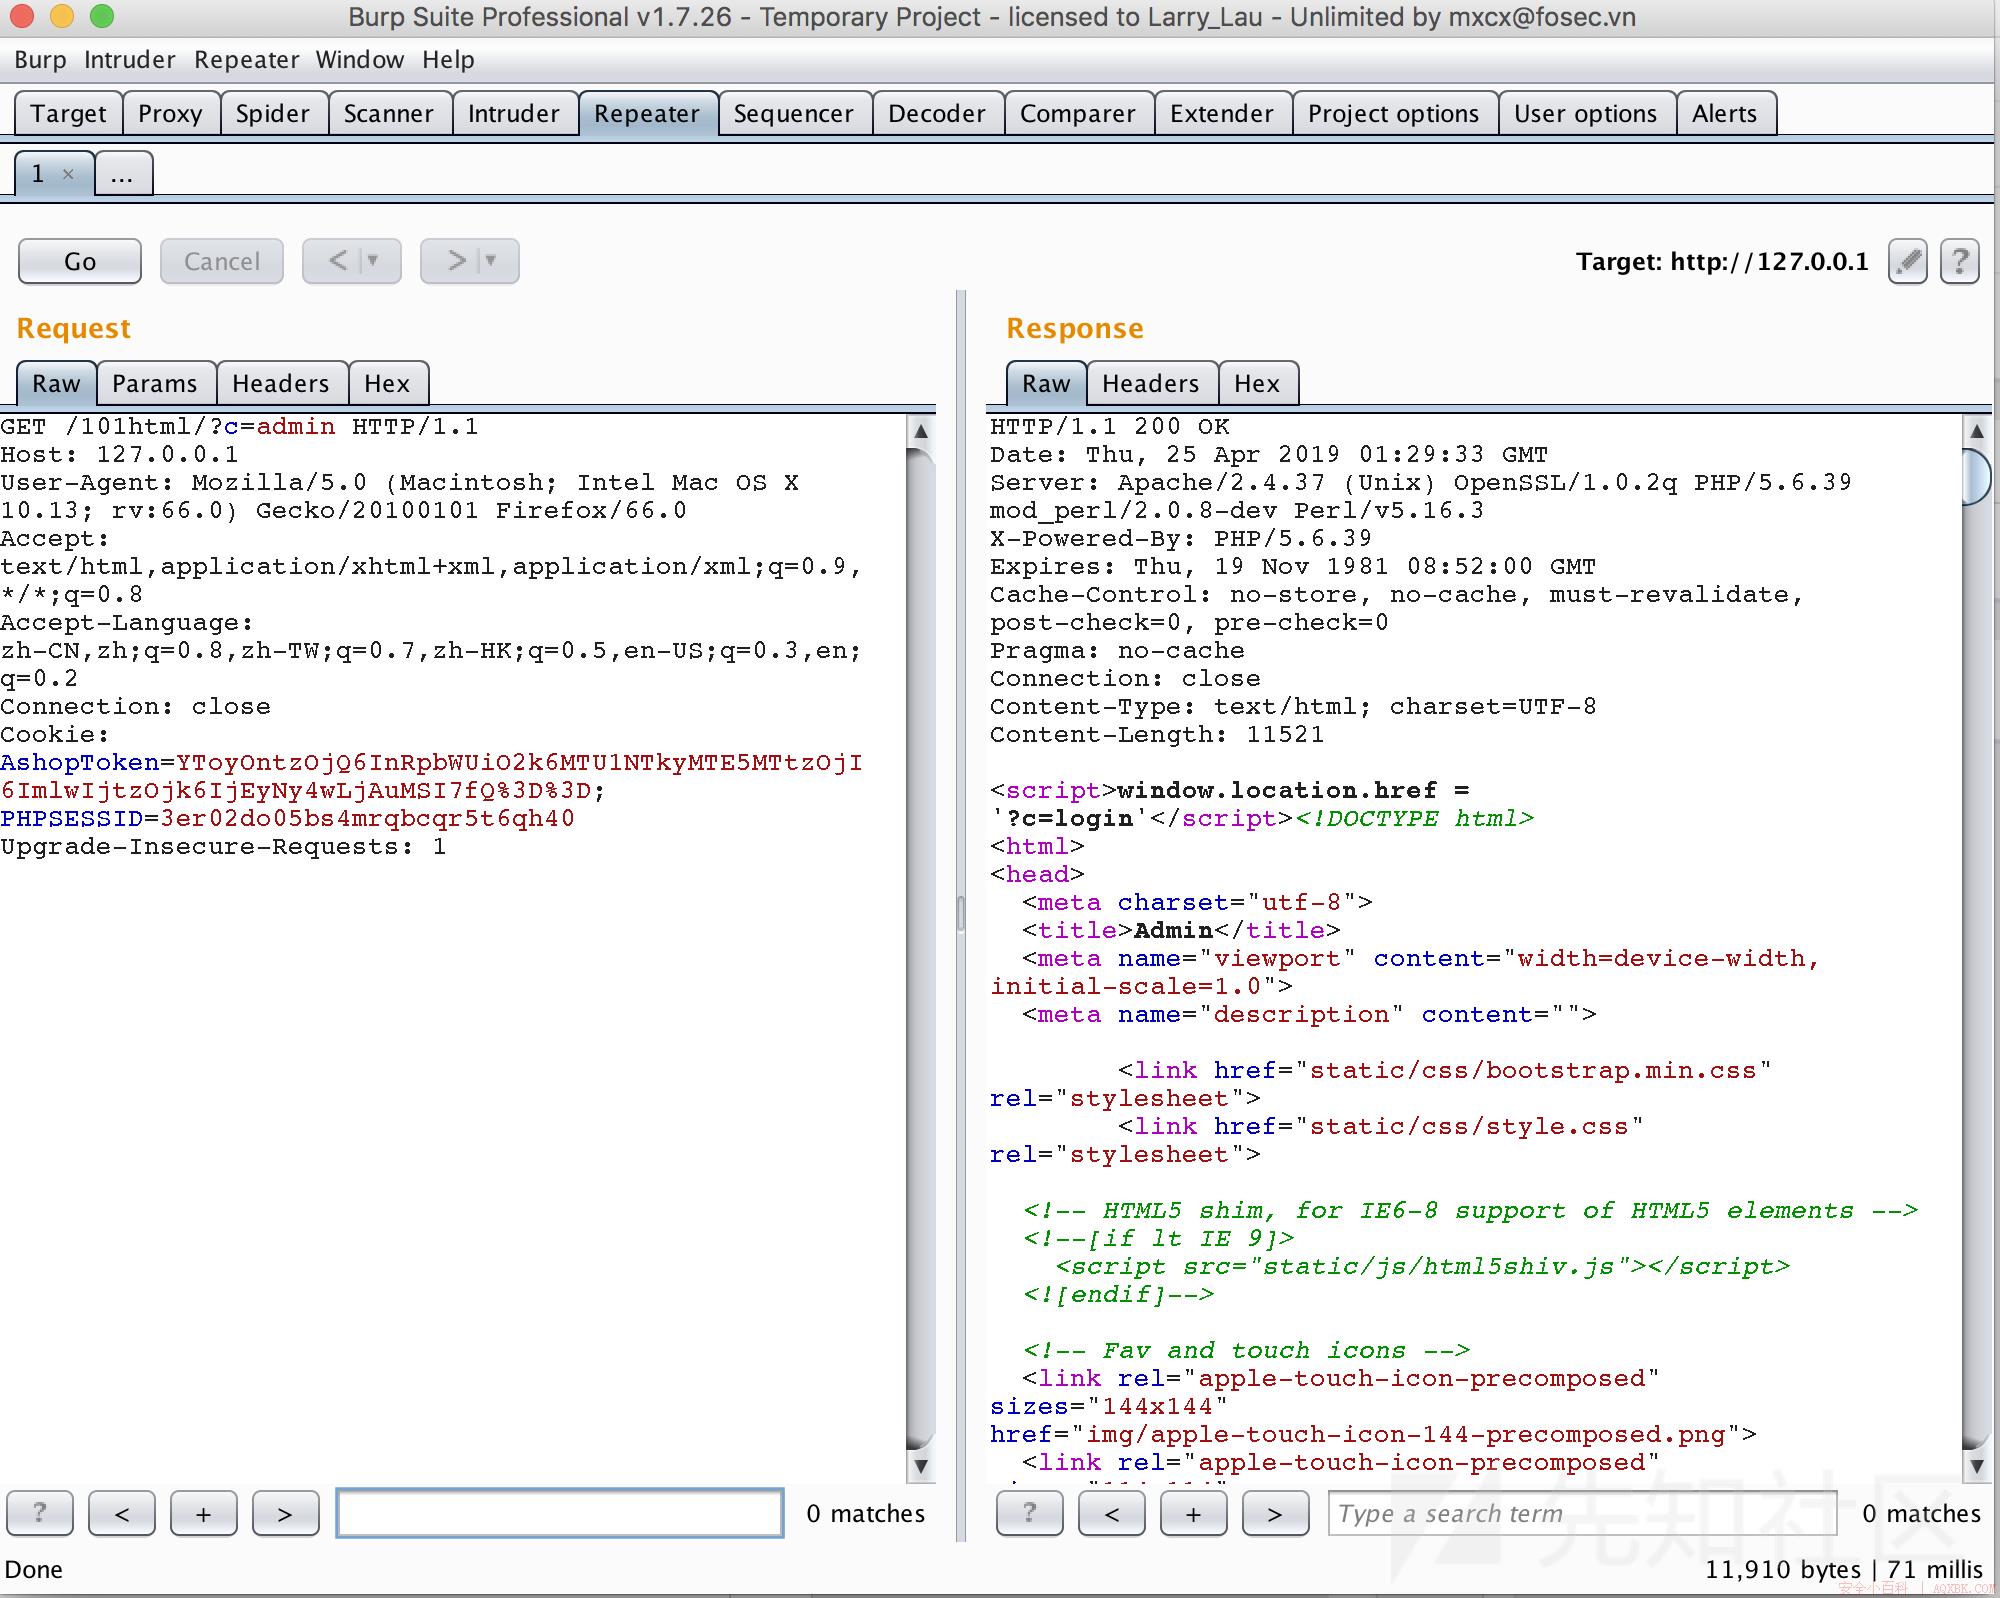This screenshot has width=2000, height=1598.
Task: Open the Repeater menu in the menu bar
Action: click(247, 60)
